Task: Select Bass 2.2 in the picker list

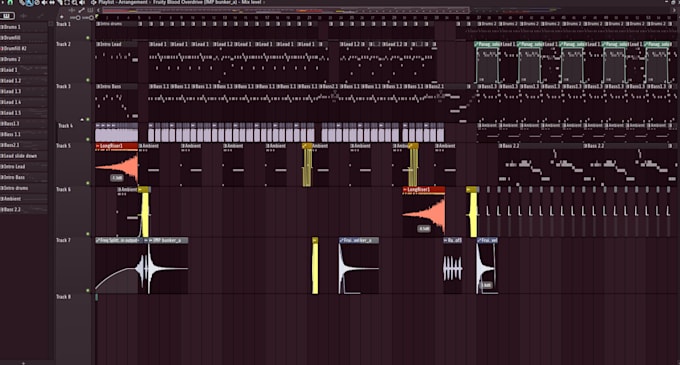Action: 23,209
